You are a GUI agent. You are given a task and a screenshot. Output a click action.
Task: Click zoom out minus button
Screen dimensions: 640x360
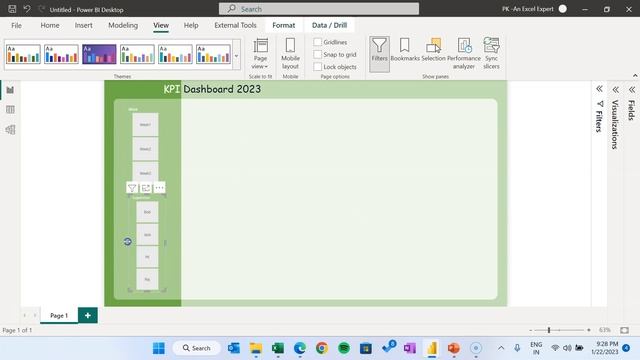pyautogui.click(x=531, y=330)
